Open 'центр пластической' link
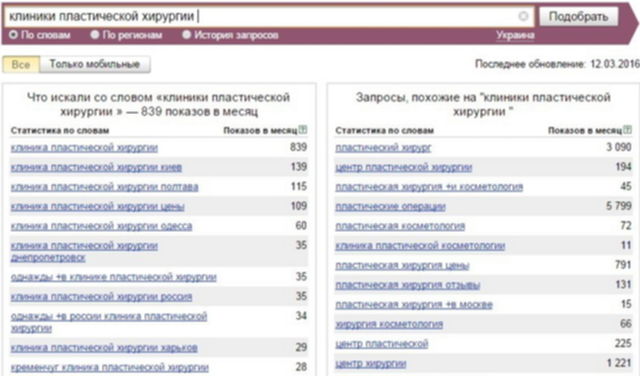The image size is (640, 376). (382, 343)
